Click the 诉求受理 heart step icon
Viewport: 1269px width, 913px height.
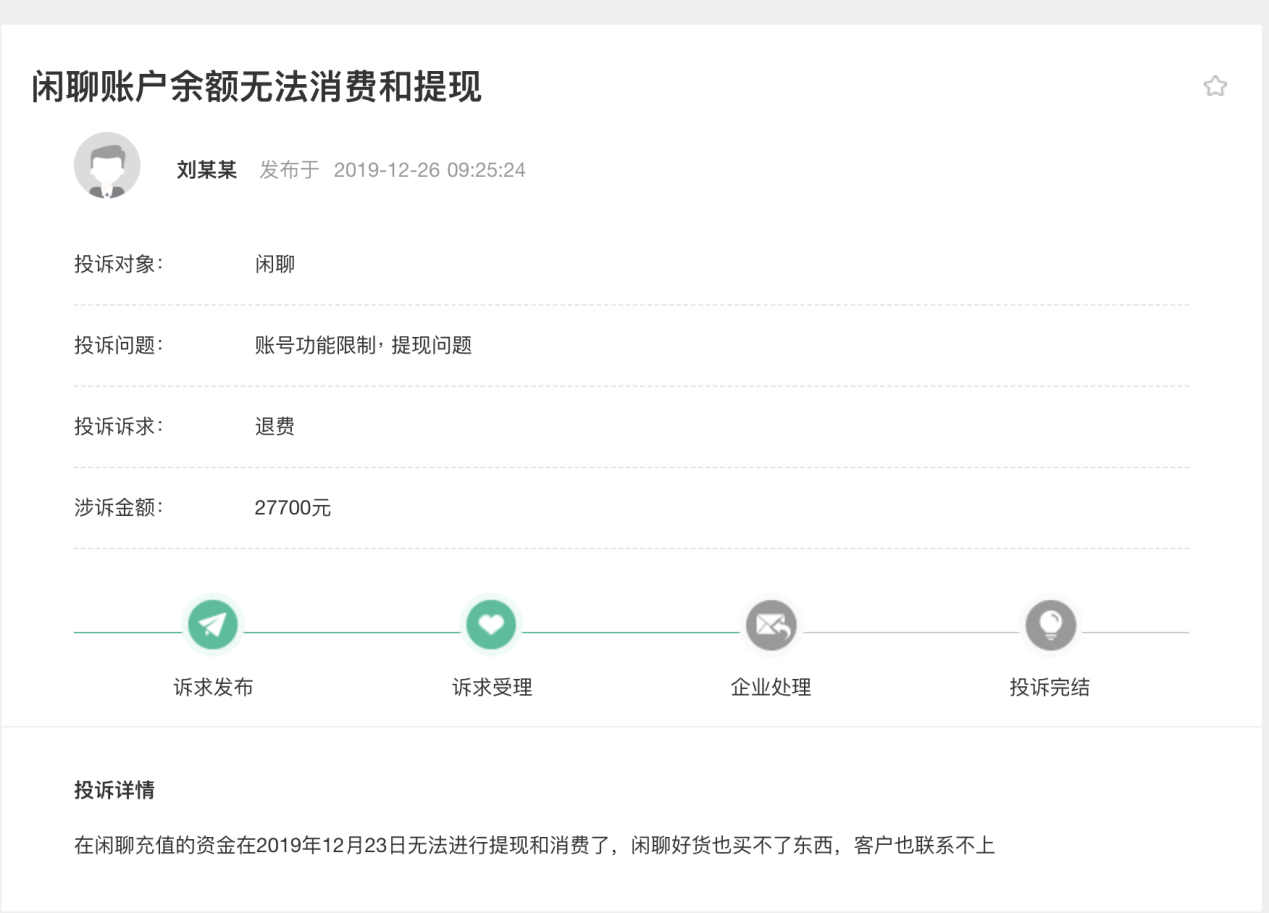pos(491,625)
